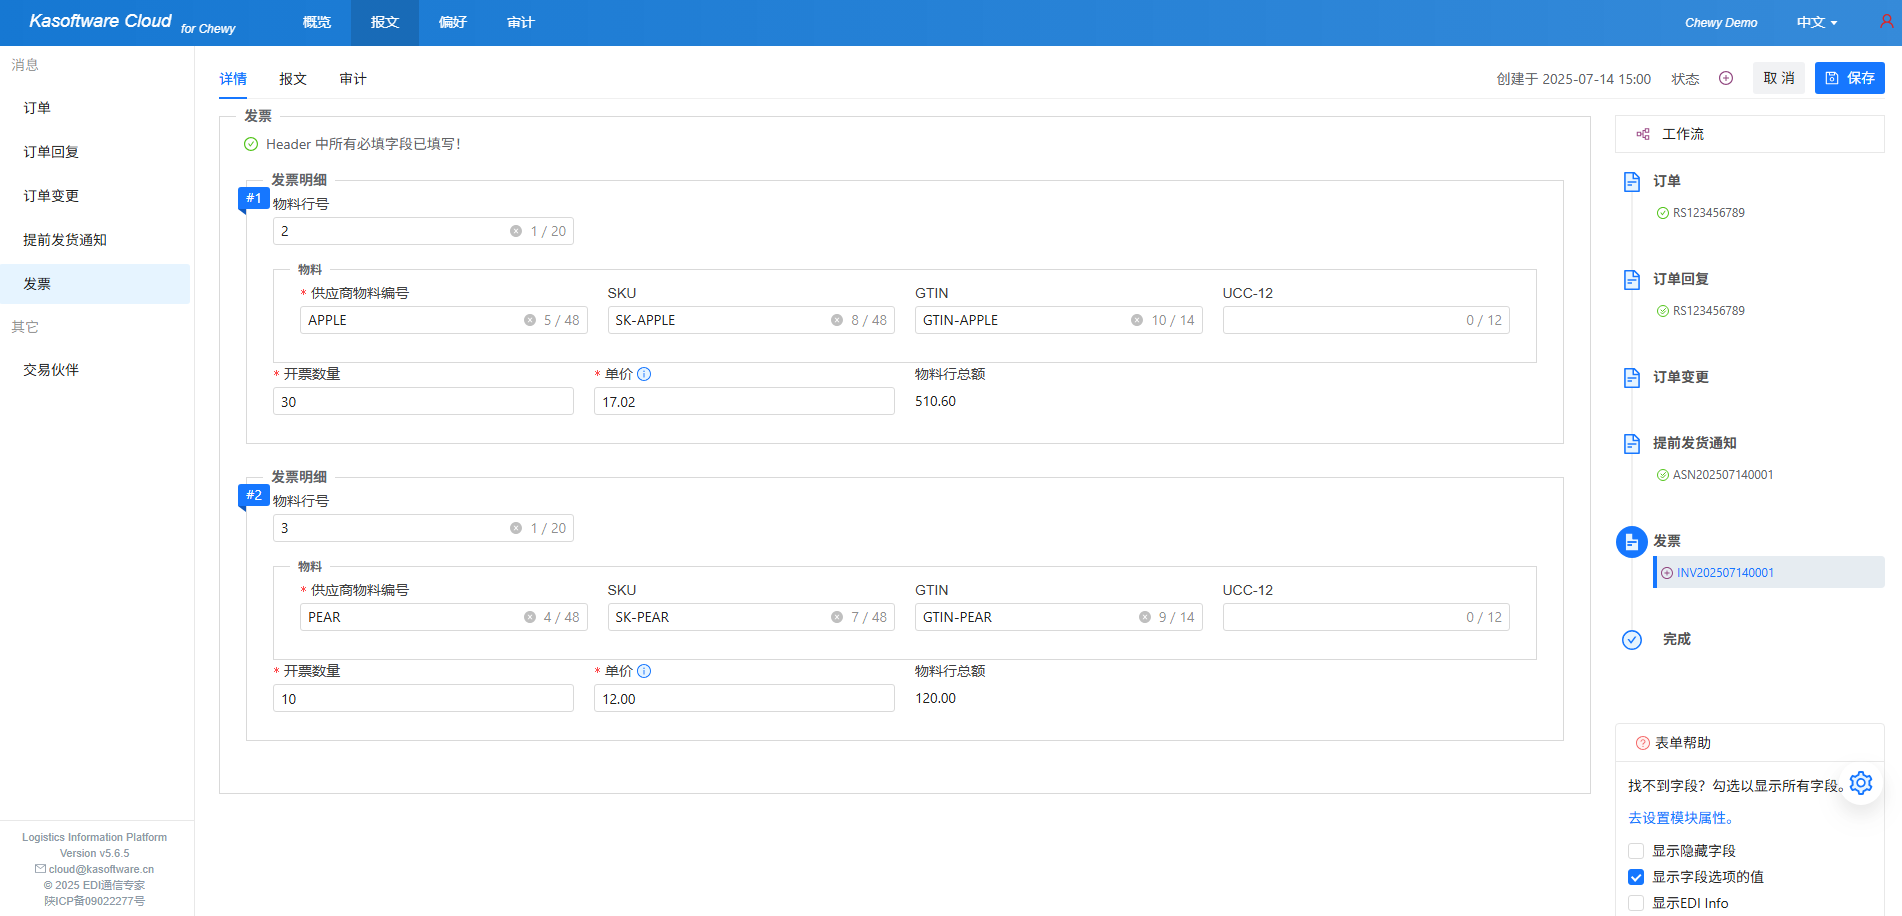Image resolution: width=1902 pixels, height=916 pixels.
Task: Enable the 显示隐藏字段 checkbox
Action: [x=1636, y=851]
